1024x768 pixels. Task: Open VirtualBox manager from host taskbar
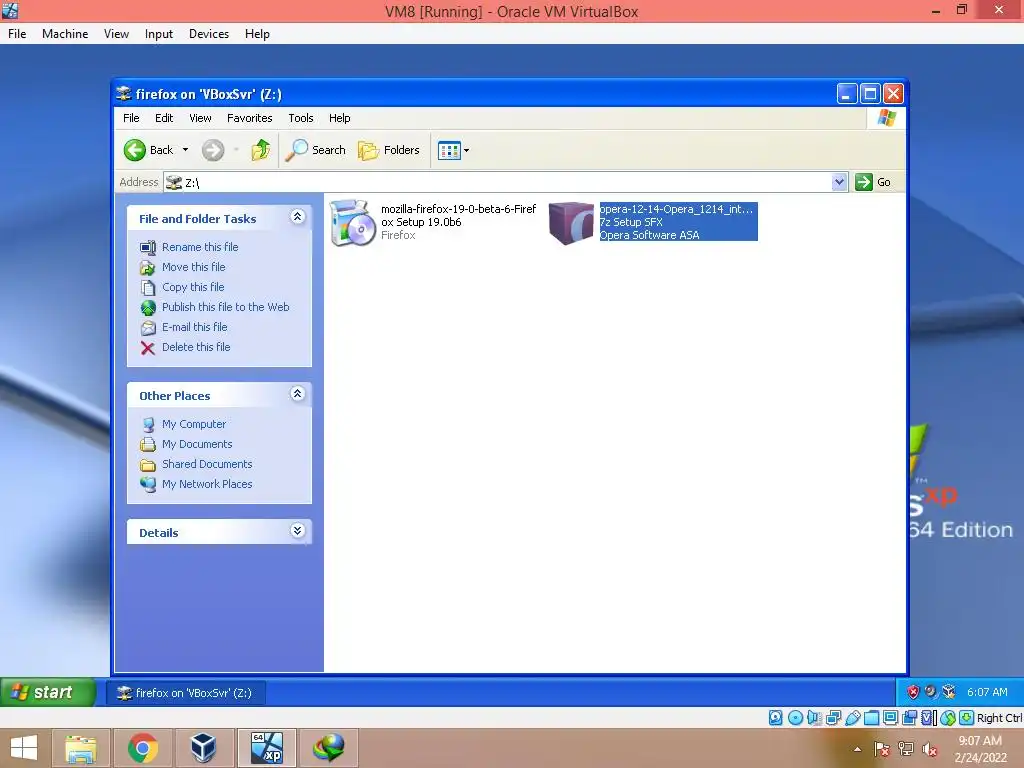(x=203, y=748)
